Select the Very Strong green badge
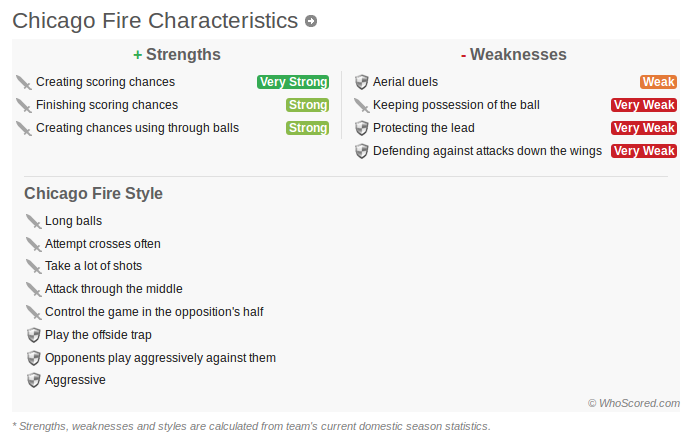Viewport: 696px width, 443px height. click(293, 82)
